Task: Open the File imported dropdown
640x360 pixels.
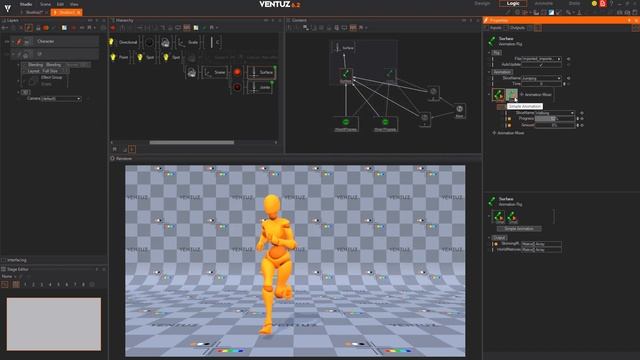Action: coord(541,59)
